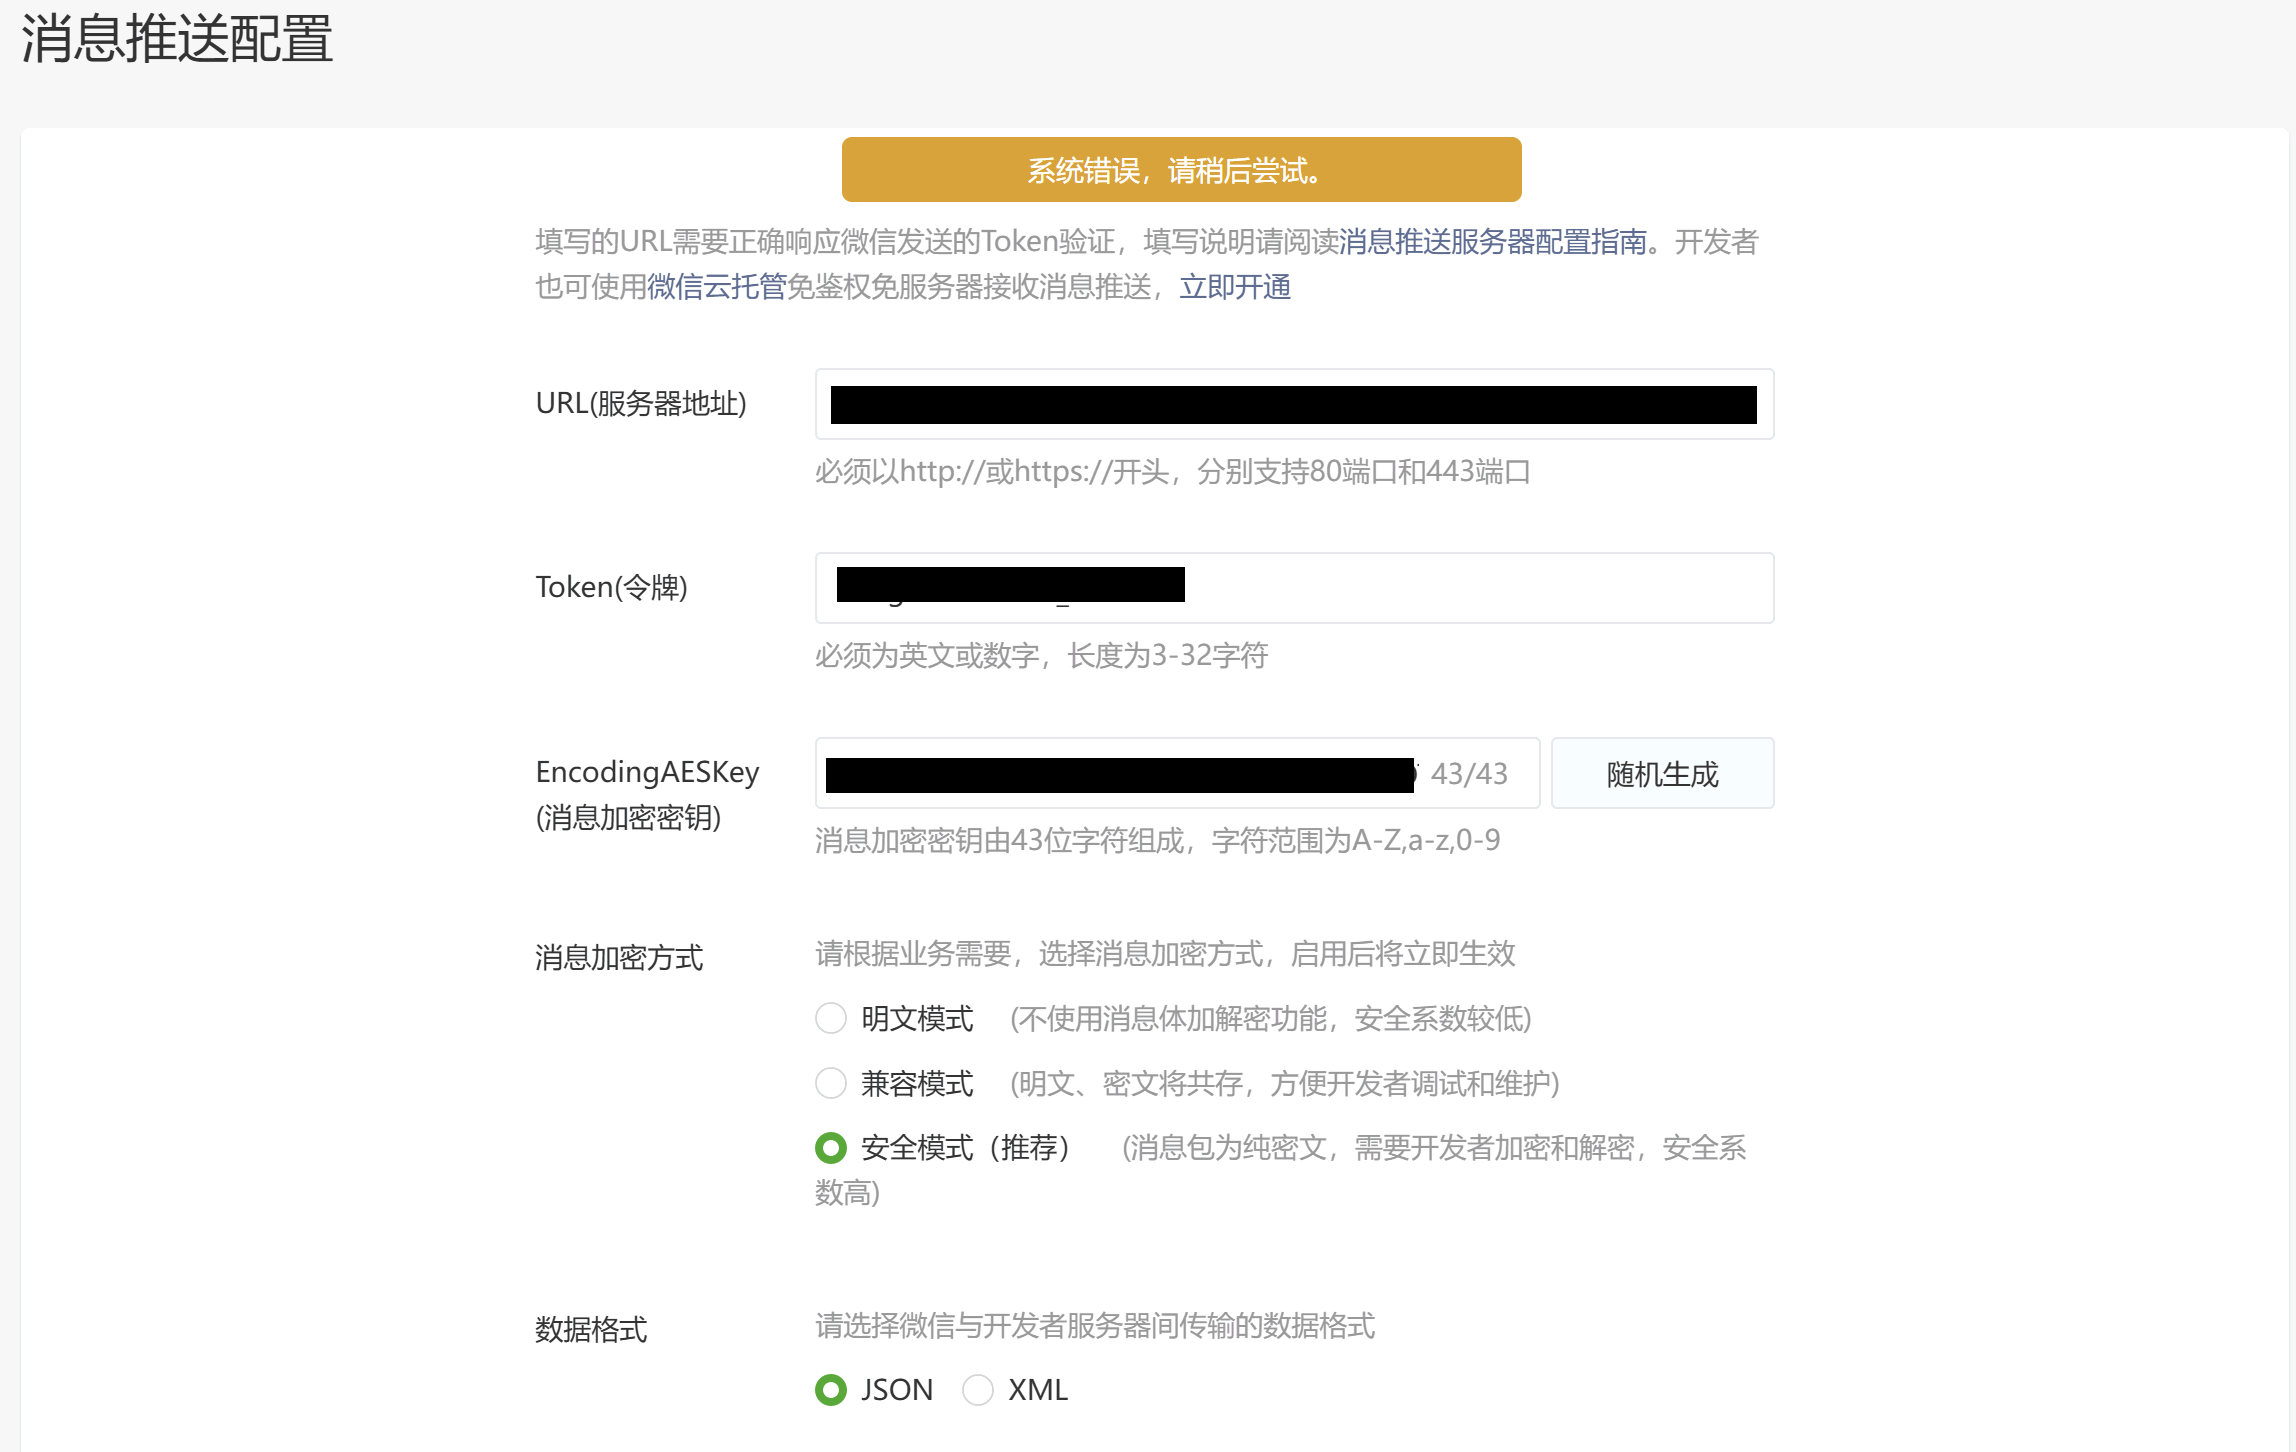Click the 43/43 character counter

[1469, 774]
